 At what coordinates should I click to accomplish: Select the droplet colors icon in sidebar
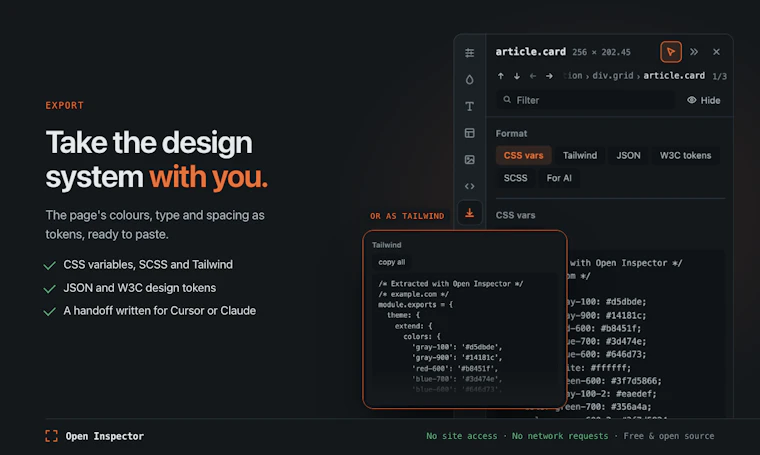point(469,79)
